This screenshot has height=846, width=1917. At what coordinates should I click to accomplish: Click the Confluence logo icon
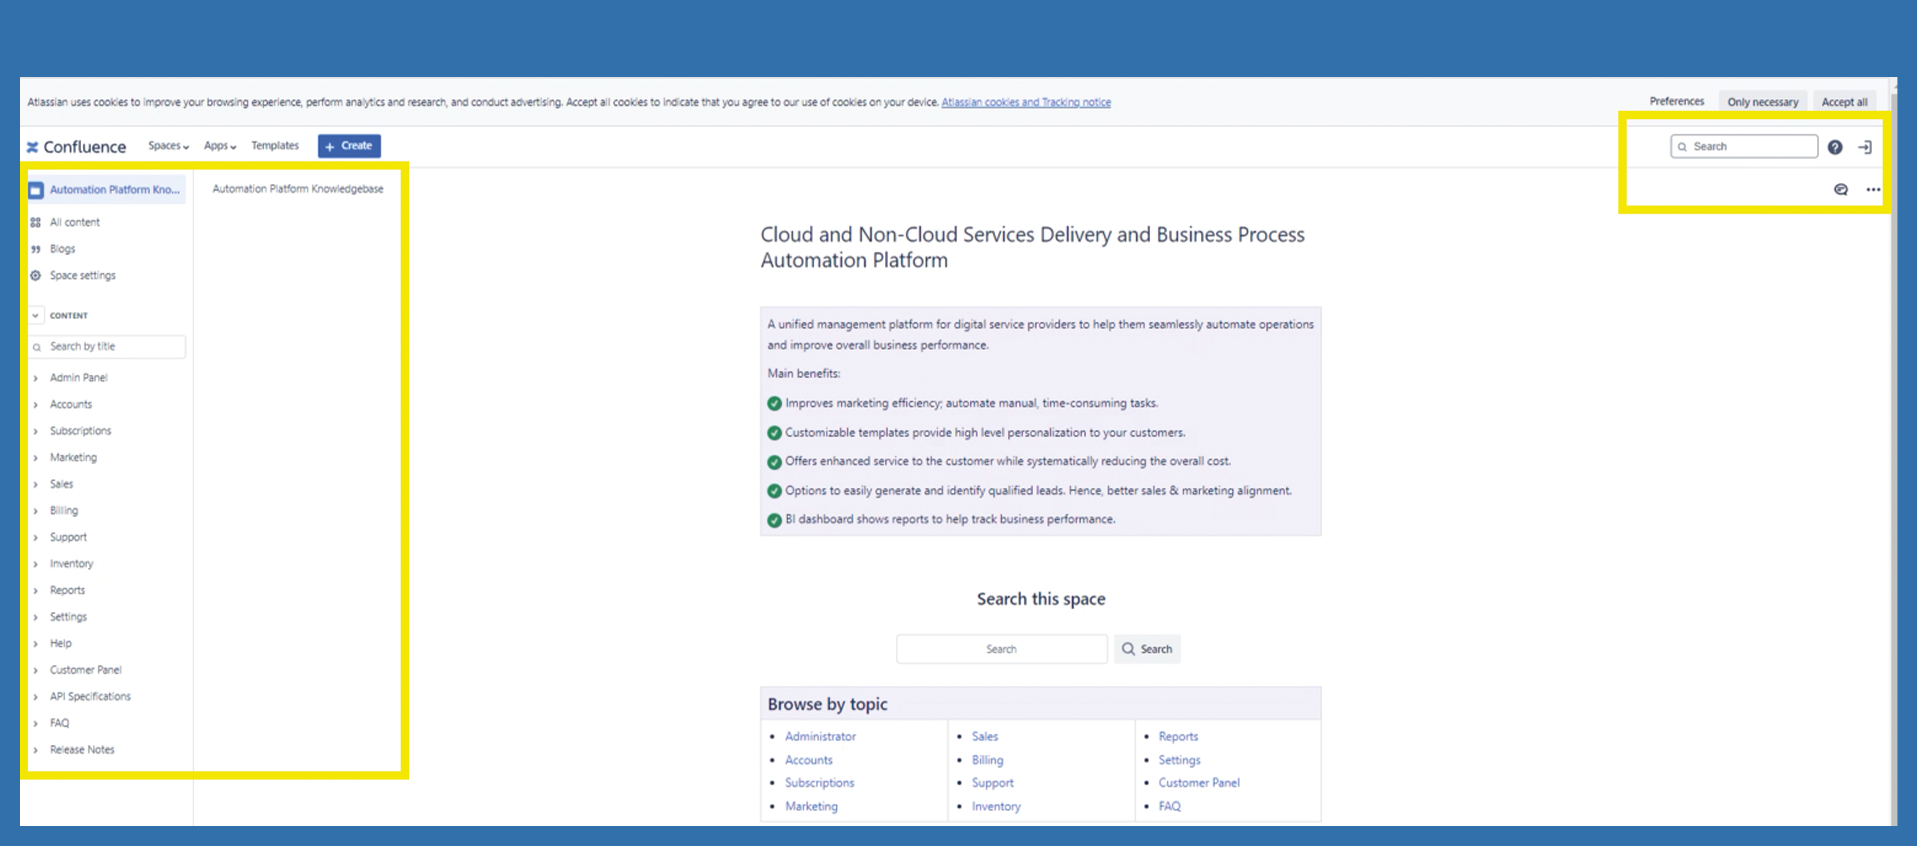[x=33, y=147]
